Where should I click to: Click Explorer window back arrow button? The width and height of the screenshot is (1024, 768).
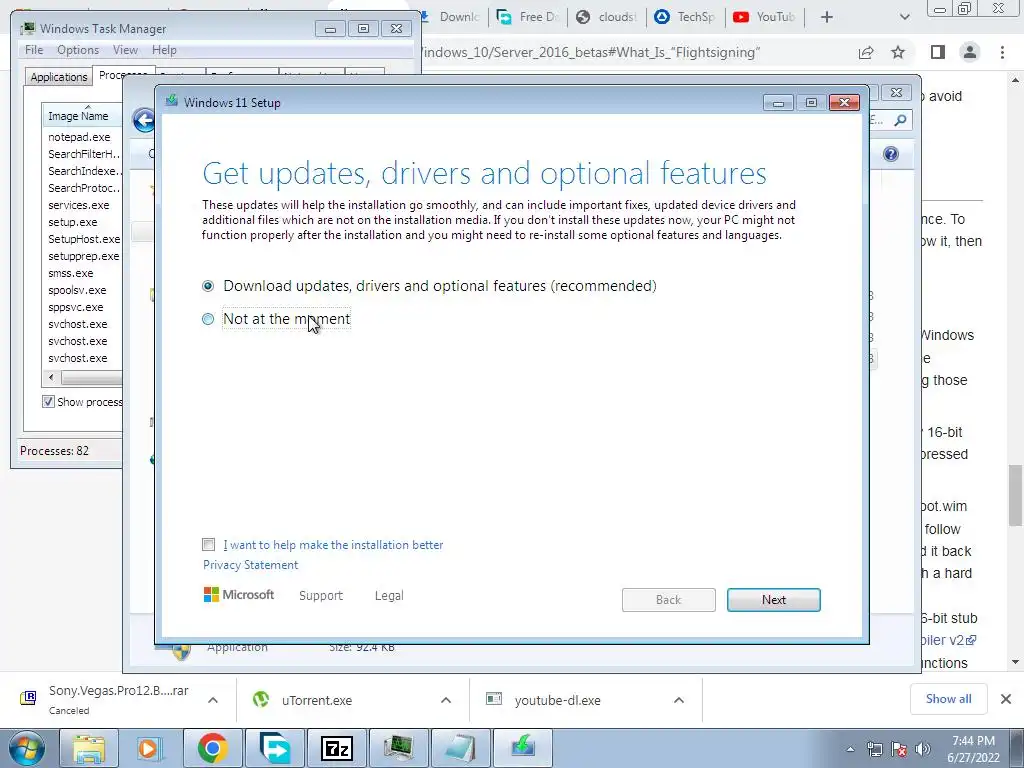pos(143,120)
